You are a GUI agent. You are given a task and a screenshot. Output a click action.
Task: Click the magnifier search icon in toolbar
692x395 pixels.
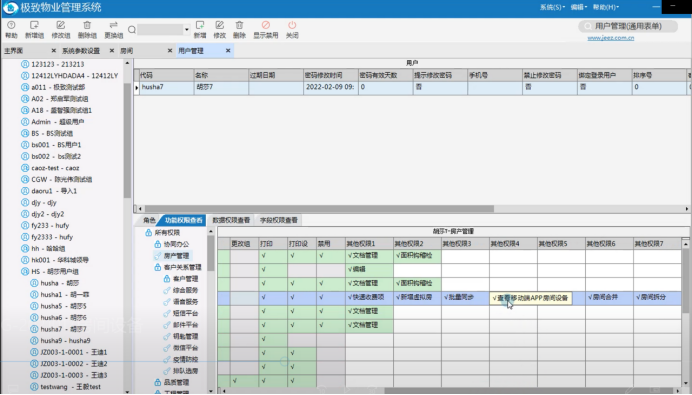[132, 30]
